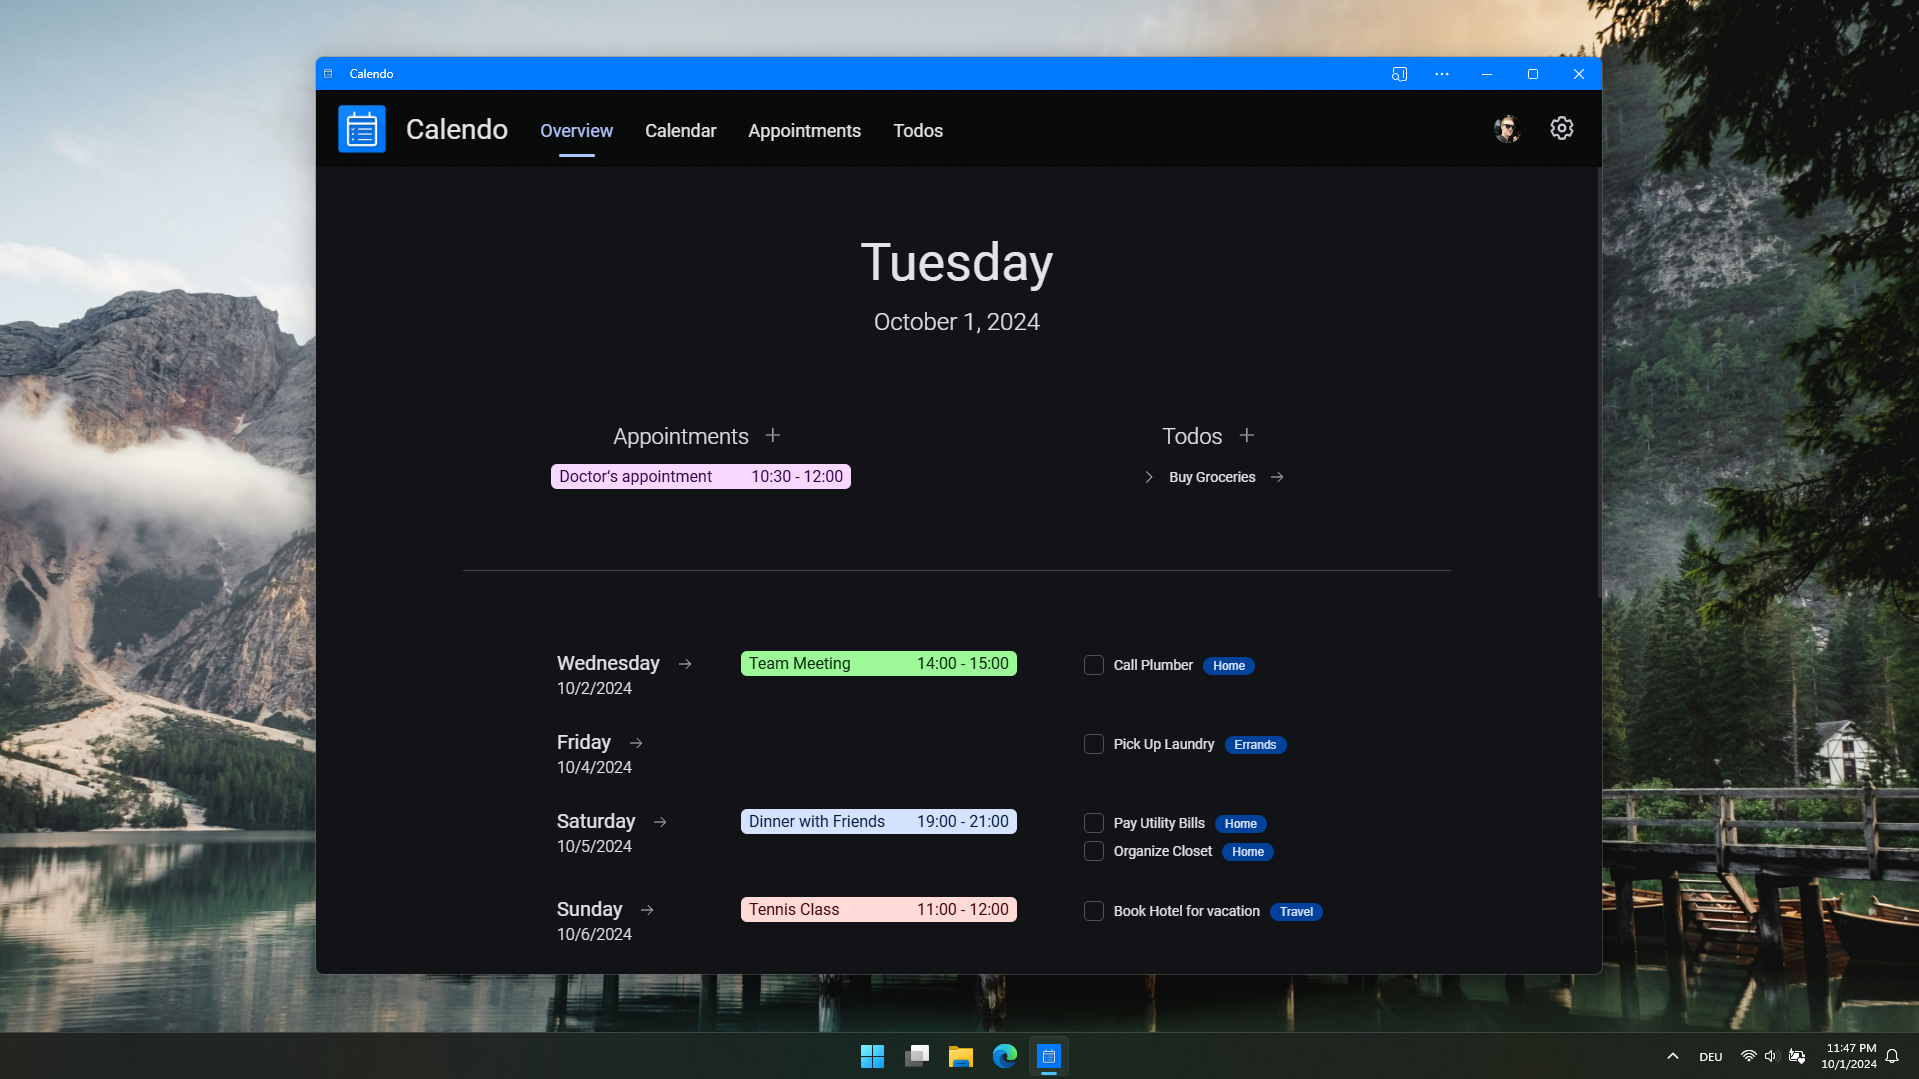Click the Calendo notepad logo icon
Viewport: 1919px width, 1079px height.
361,128
